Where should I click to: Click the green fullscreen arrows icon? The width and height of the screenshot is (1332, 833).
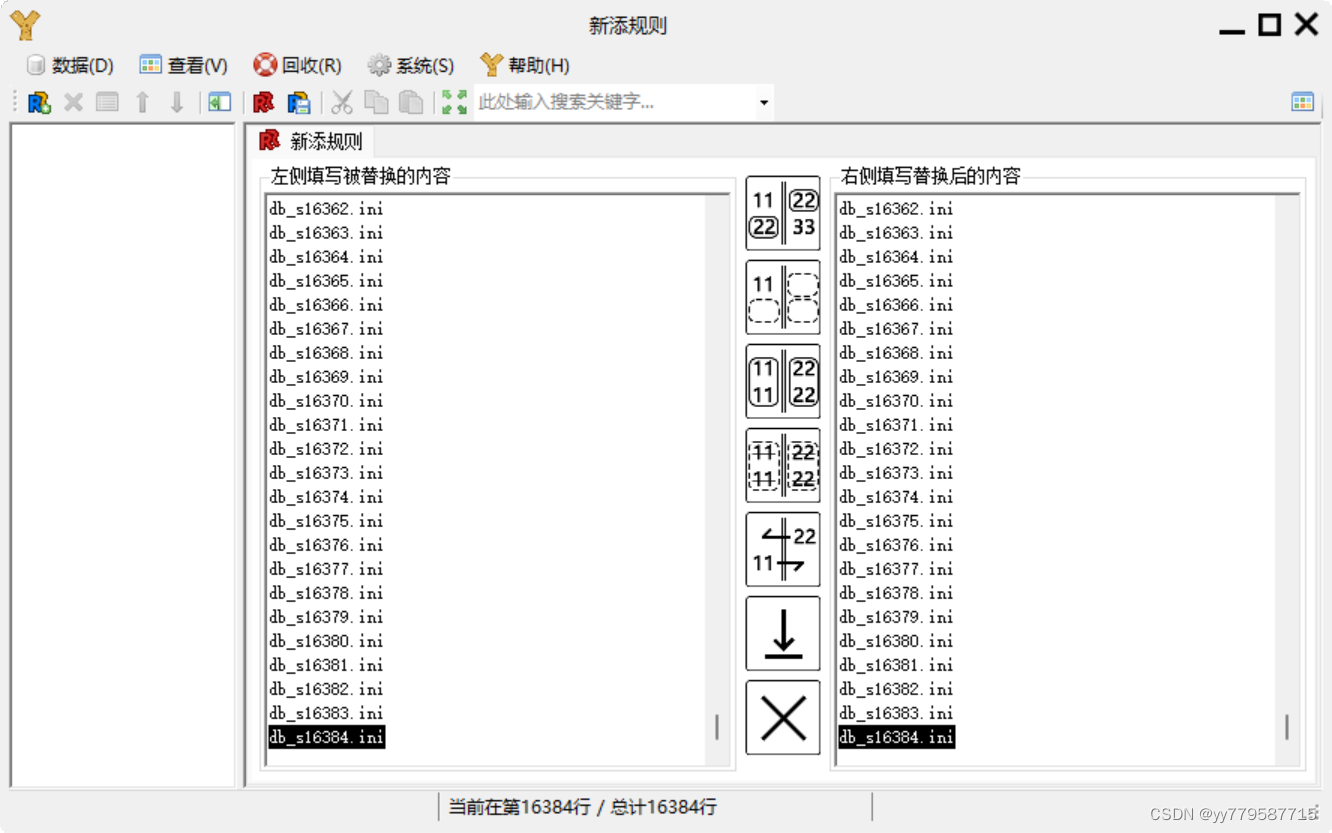click(454, 102)
